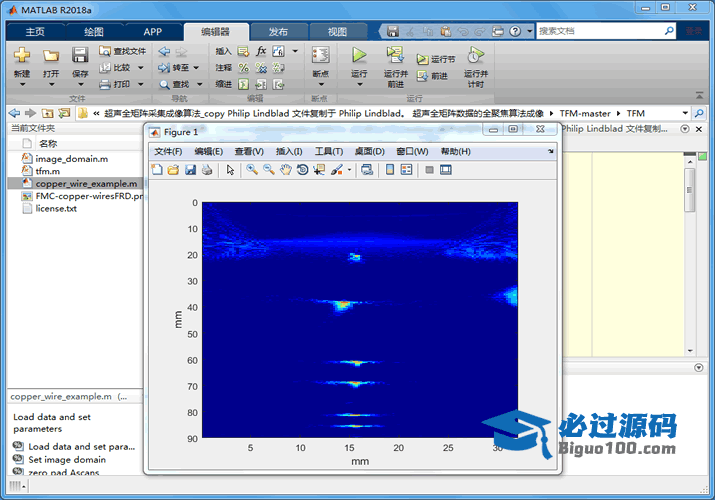Click the 前进 (Advance) button
715x500 pixels.
[x=431, y=76]
